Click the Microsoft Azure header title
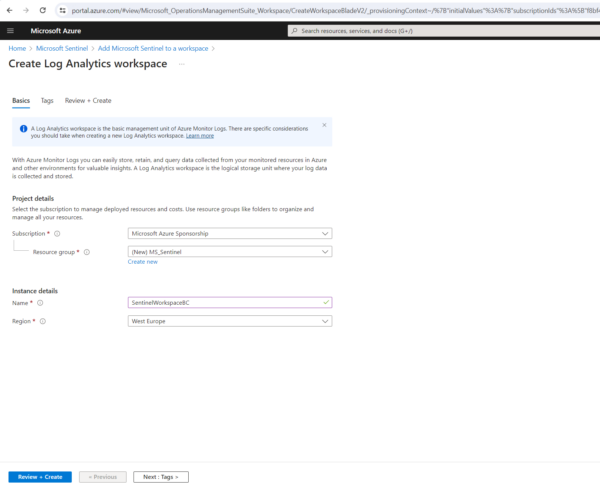 (55, 31)
